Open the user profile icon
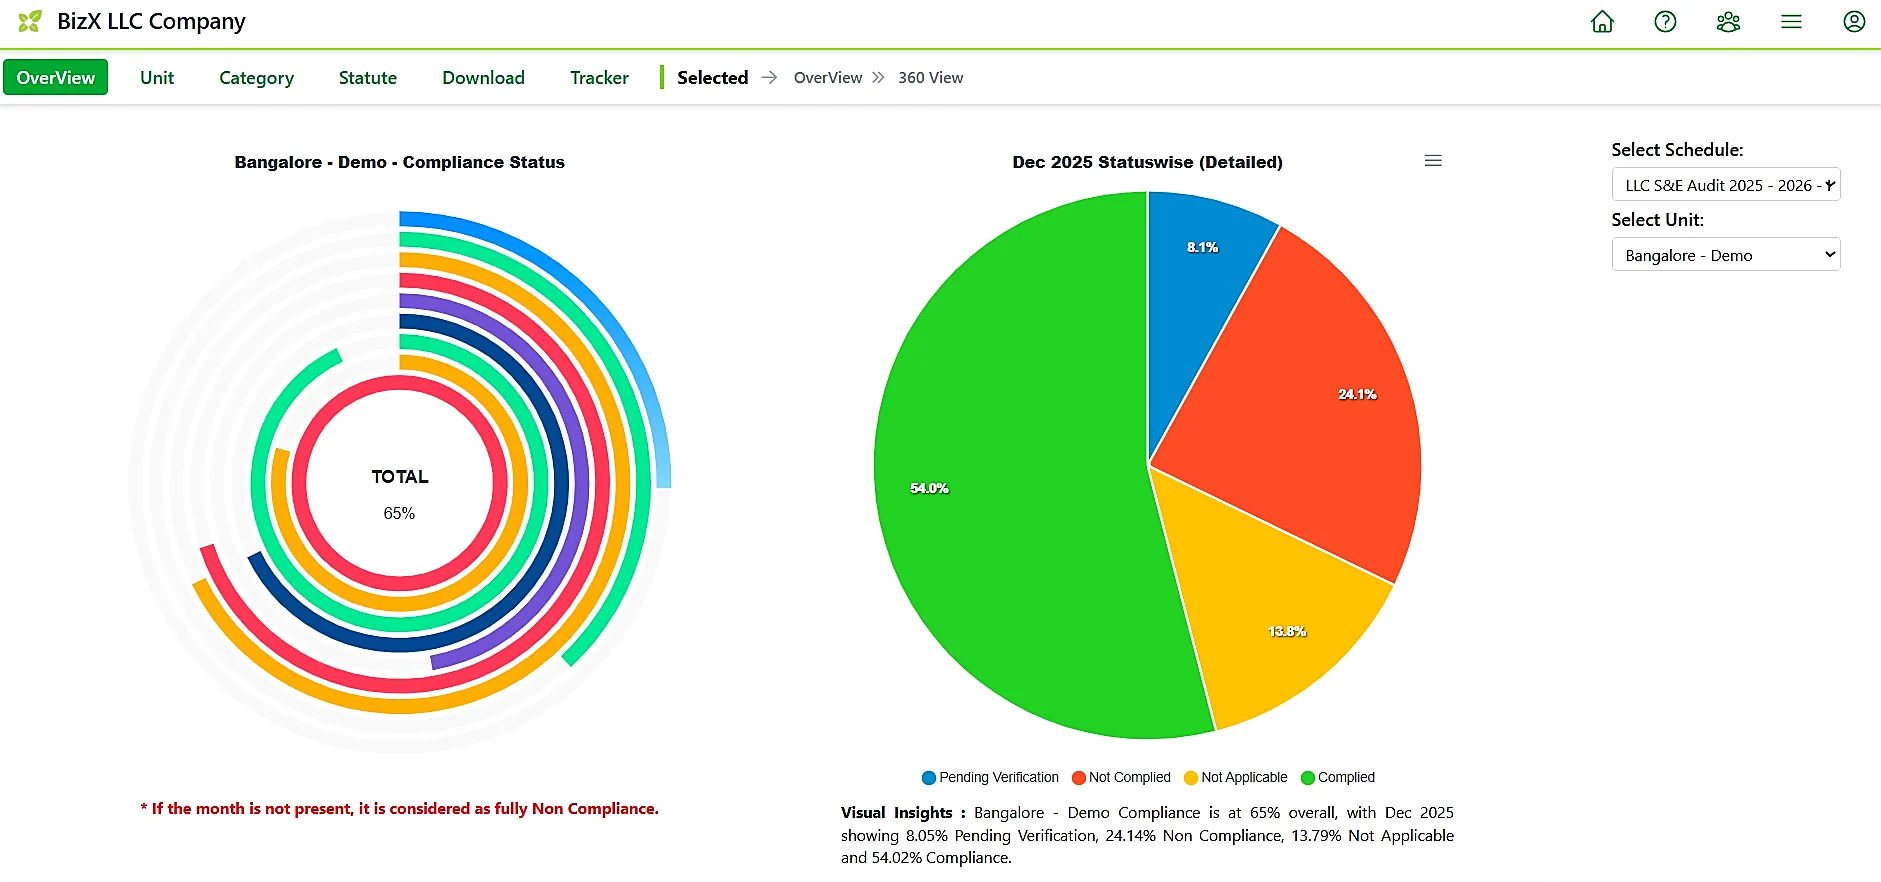1881x882 pixels. pyautogui.click(x=1854, y=21)
